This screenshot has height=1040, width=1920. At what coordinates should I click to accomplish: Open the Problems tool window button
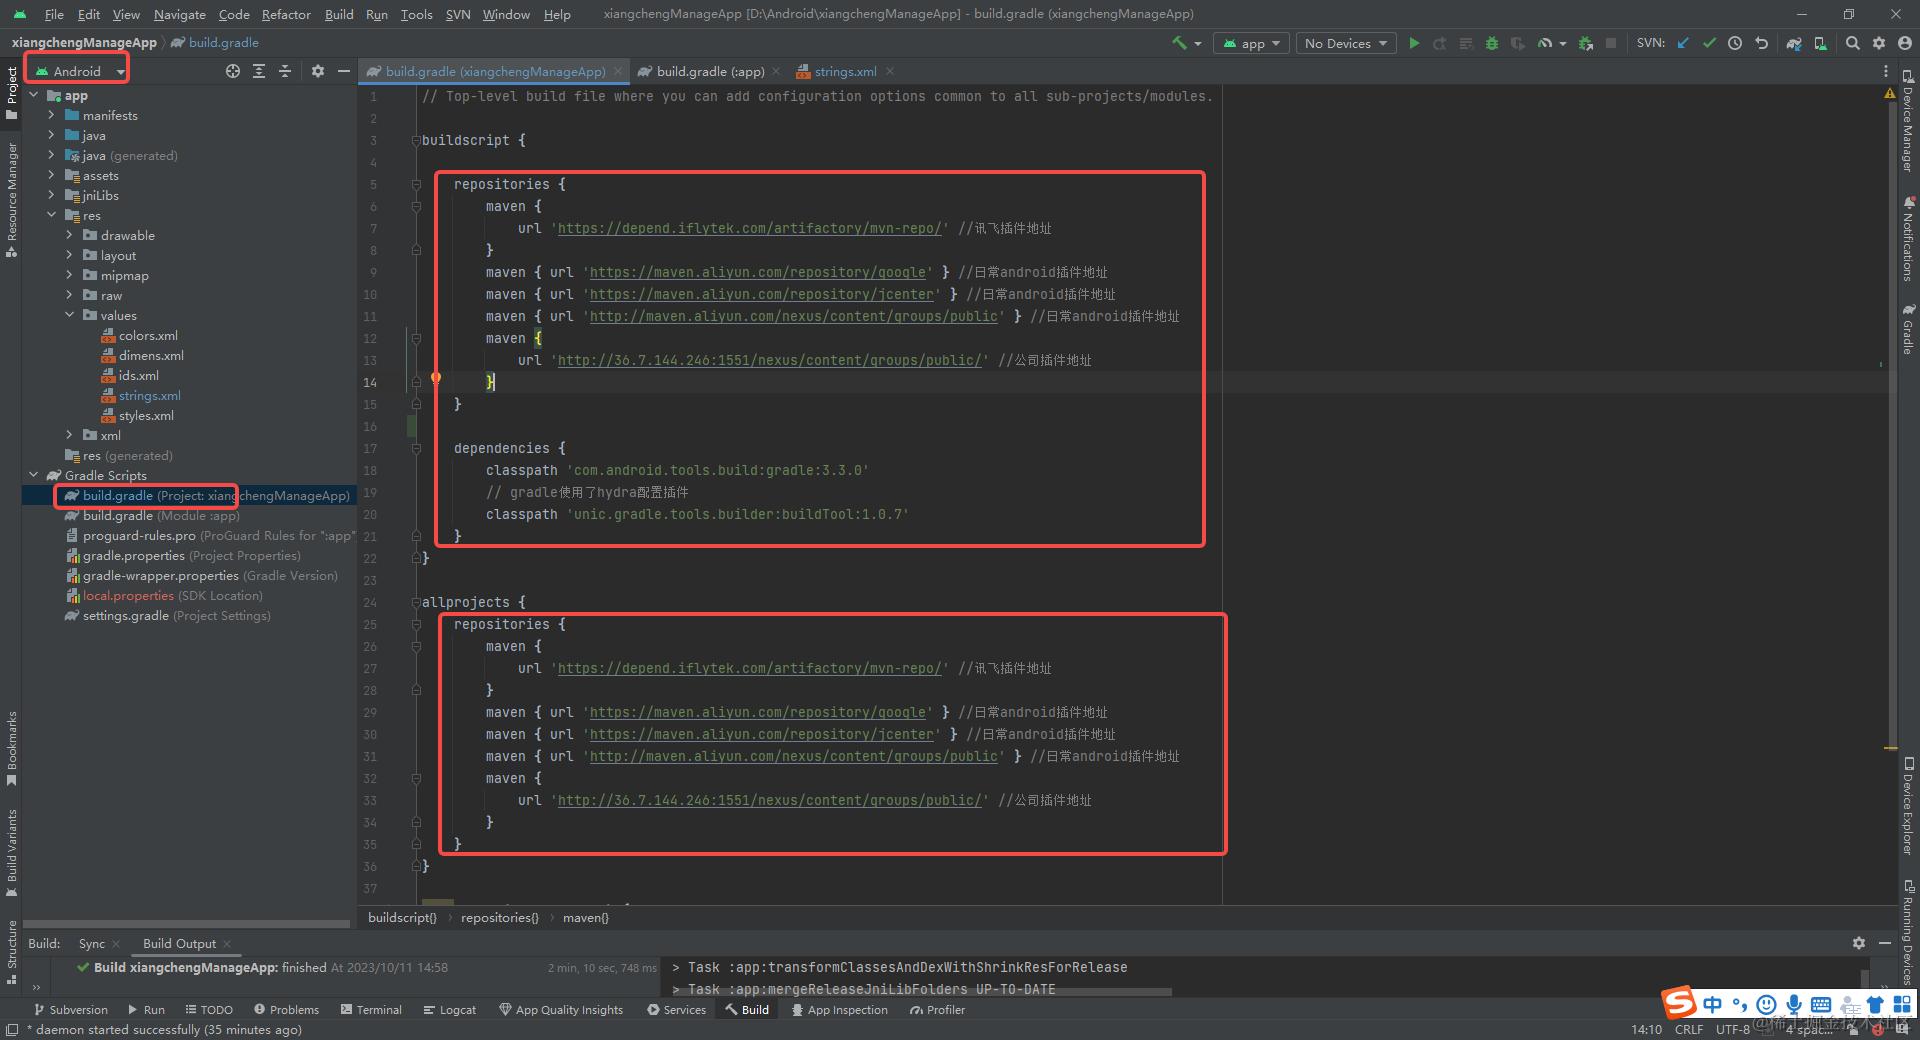pos(286,1010)
